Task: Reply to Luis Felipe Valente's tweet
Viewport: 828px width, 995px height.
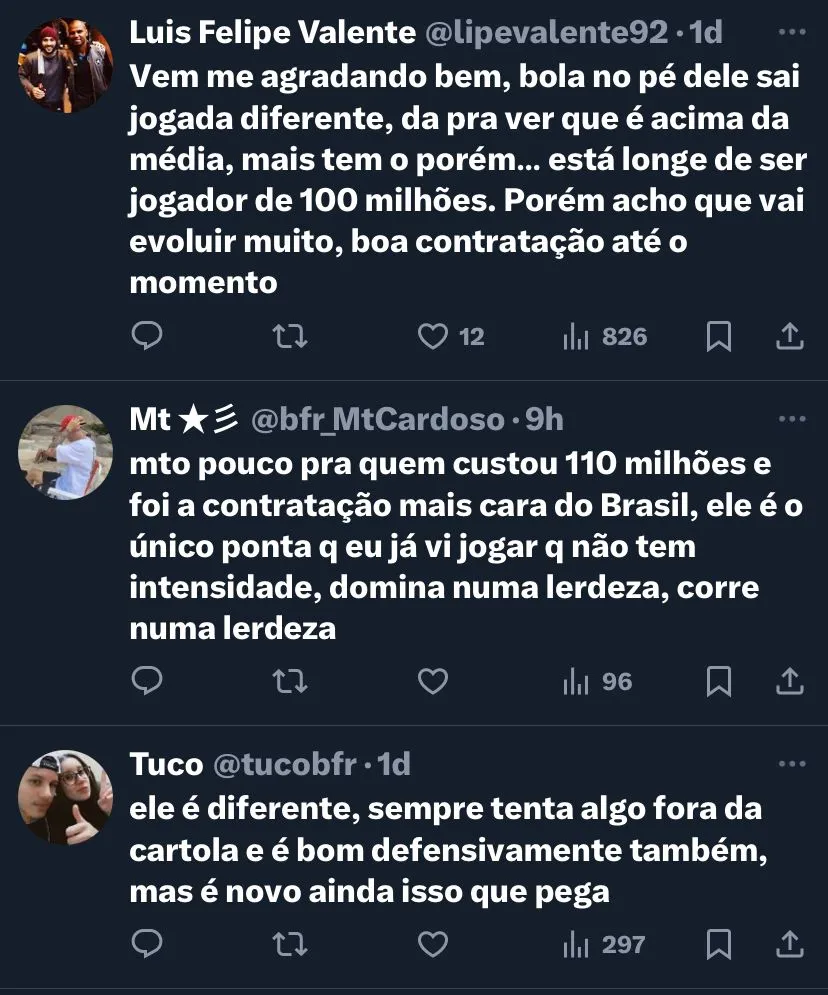Action: [147, 336]
